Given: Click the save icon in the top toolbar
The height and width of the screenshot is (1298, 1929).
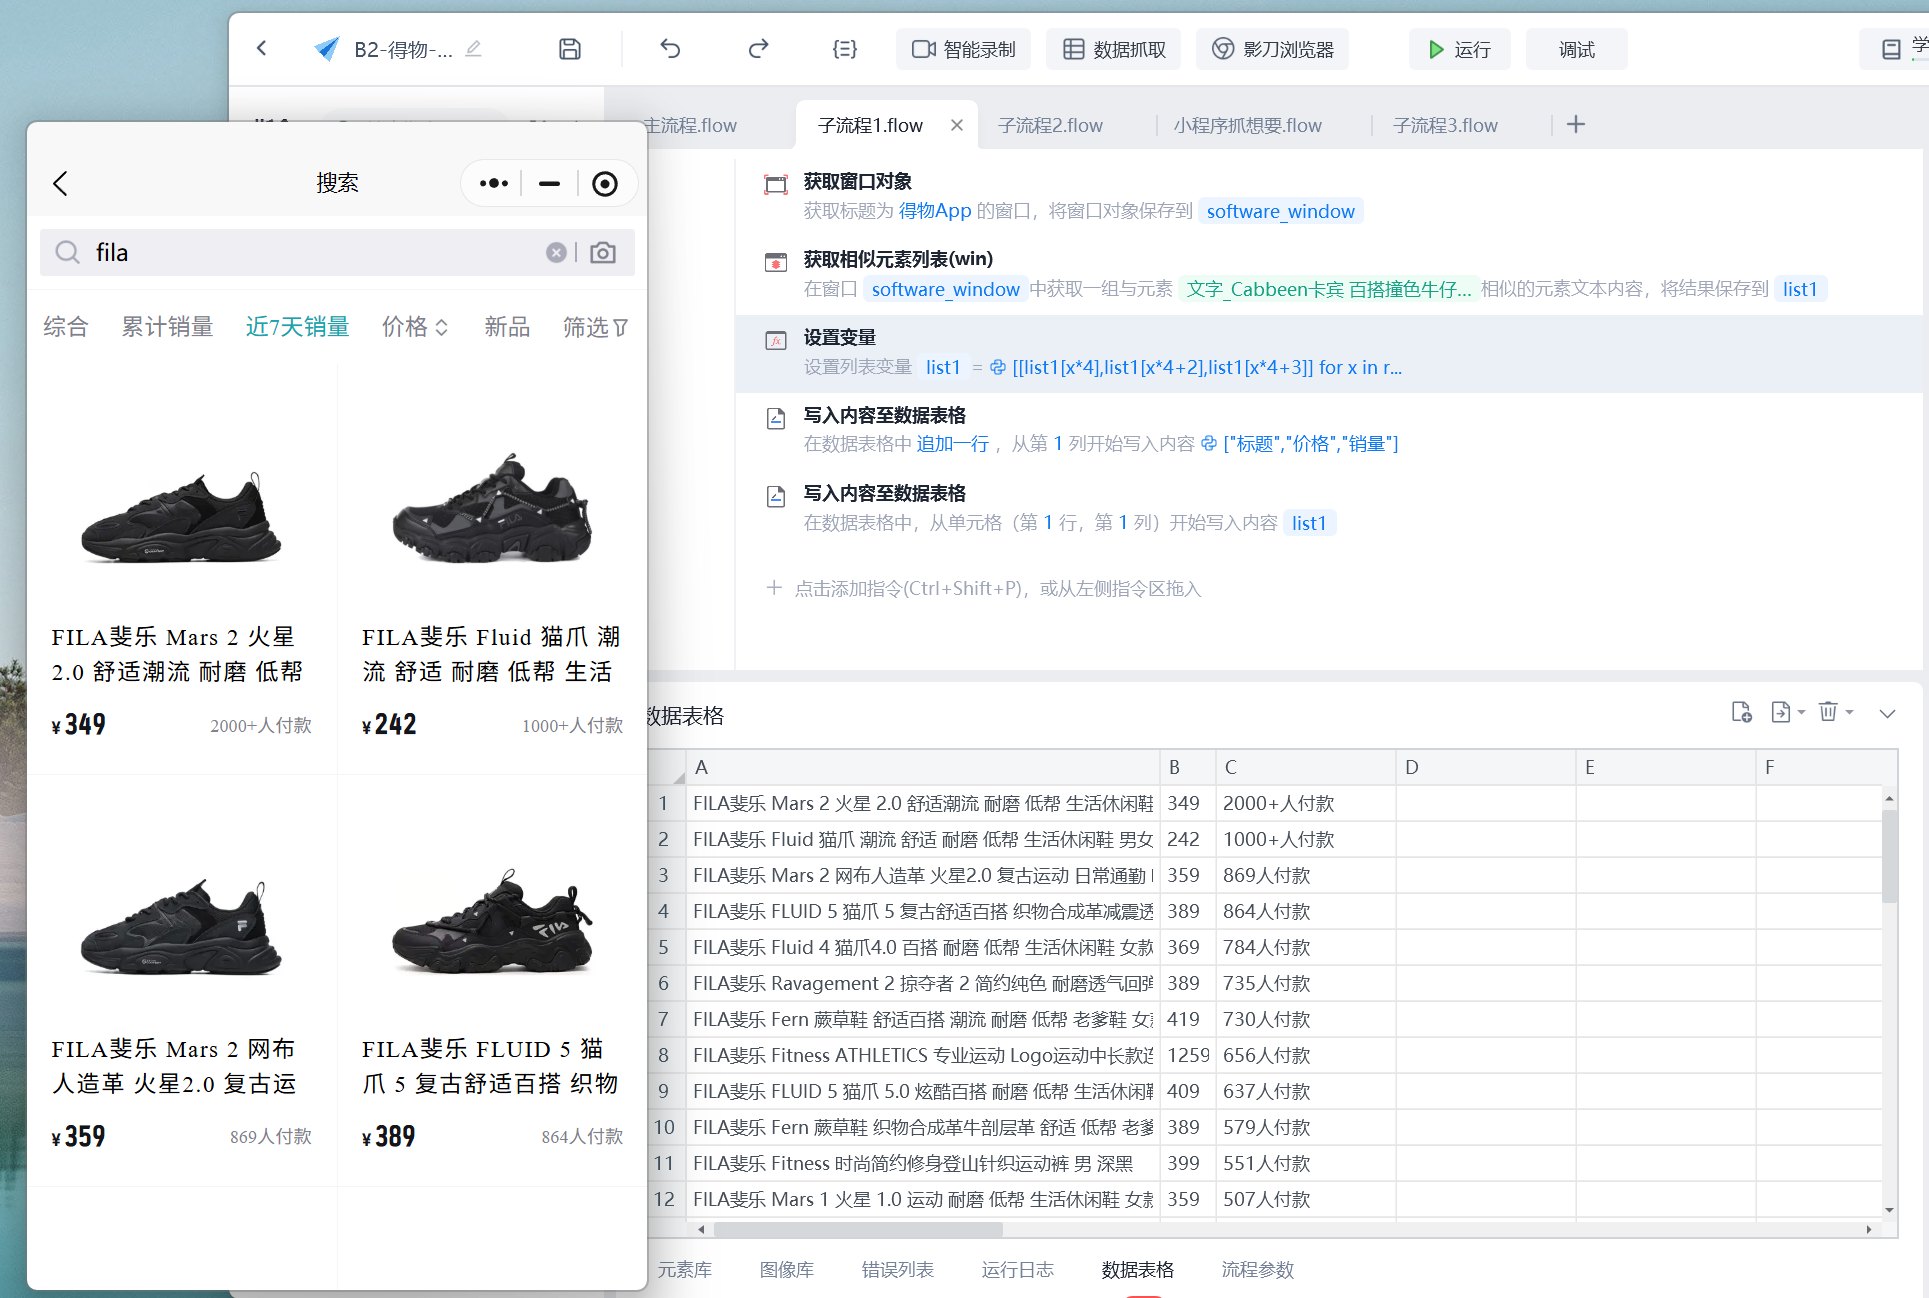Looking at the screenshot, I should click(569, 49).
